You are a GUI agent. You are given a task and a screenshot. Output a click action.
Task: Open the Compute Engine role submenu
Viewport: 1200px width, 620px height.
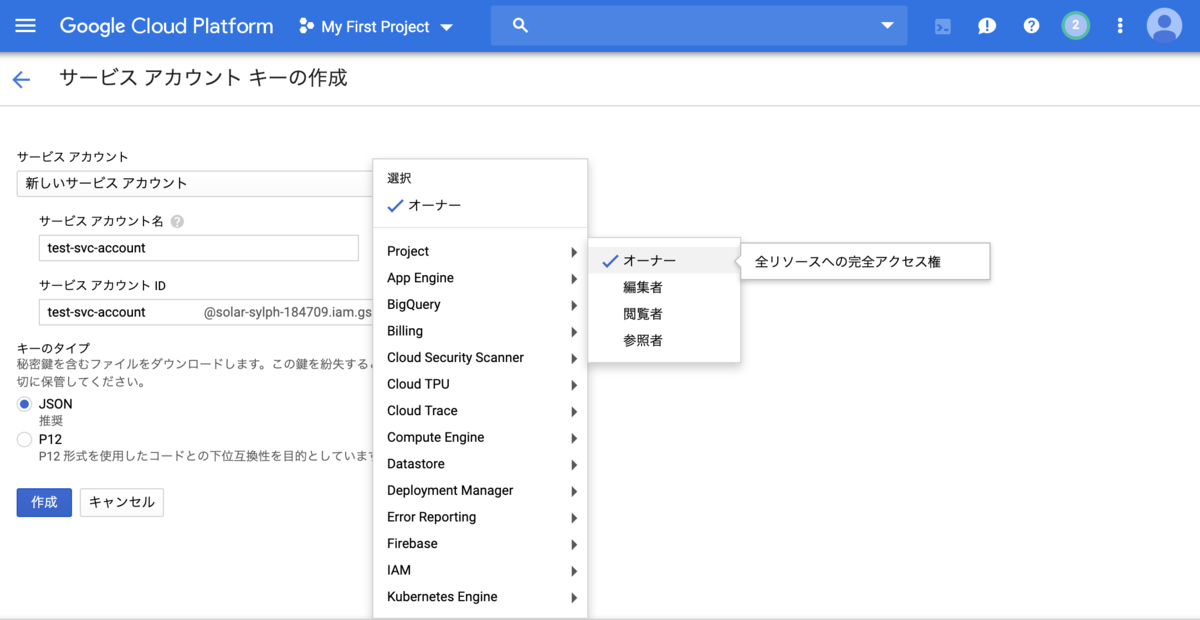click(480, 437)
